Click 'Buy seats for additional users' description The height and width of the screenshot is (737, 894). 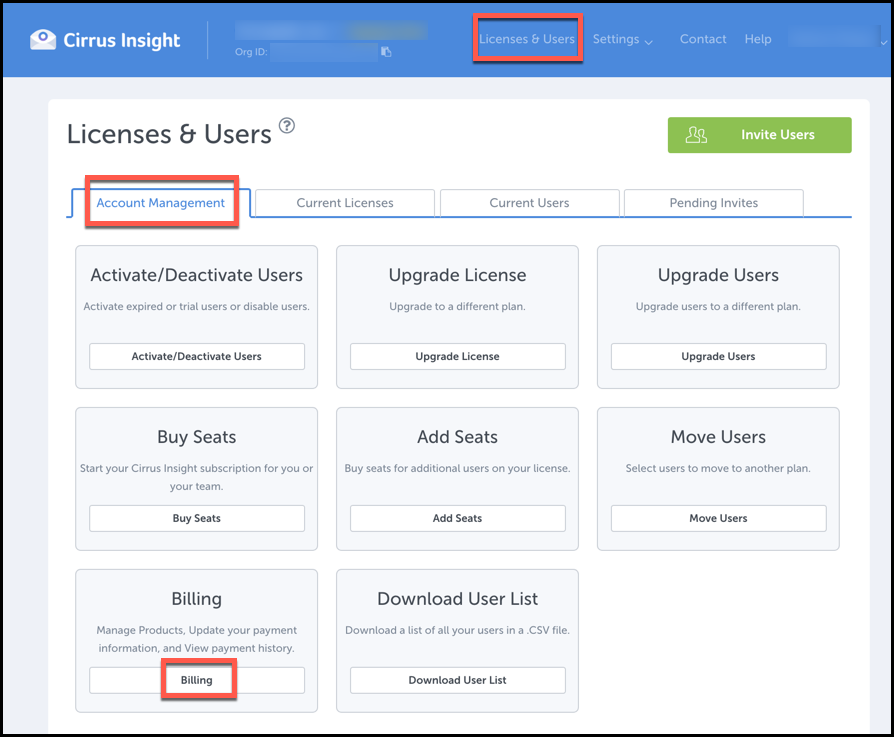[x=457, y=469]
